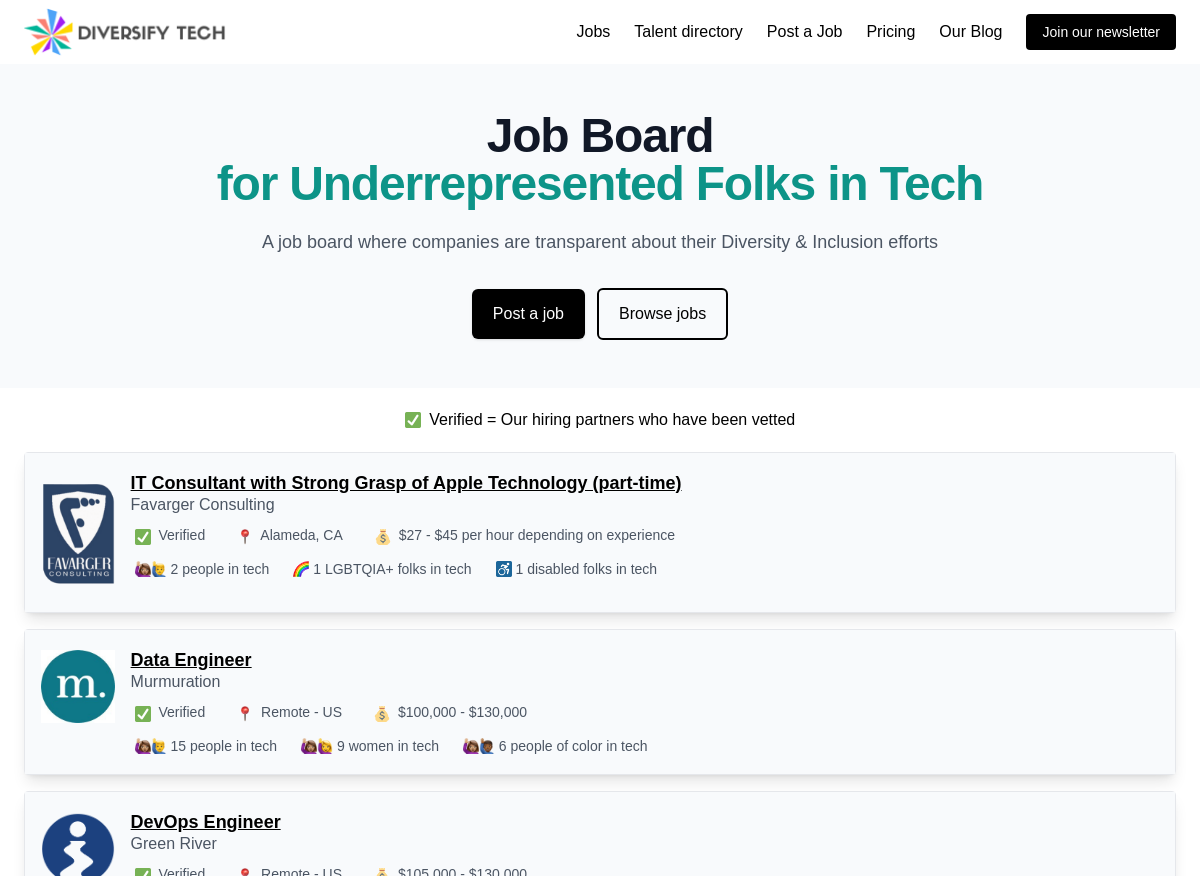Click the money bag beside $100,000 - $130,000
1200x876 pixels.
pyautogui.click(x=382, y=713)
